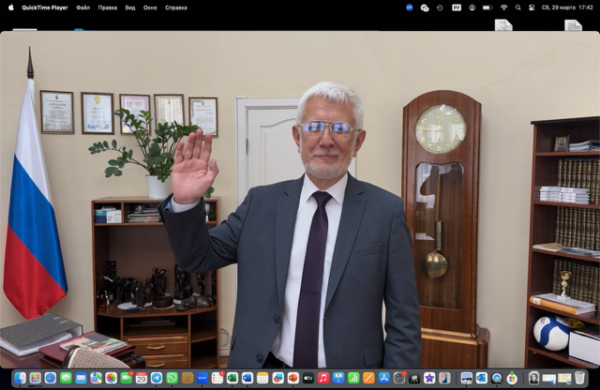600x390 pixels.
Task: Open the blue Zoom app in Dock
Action: pos(202,378)
